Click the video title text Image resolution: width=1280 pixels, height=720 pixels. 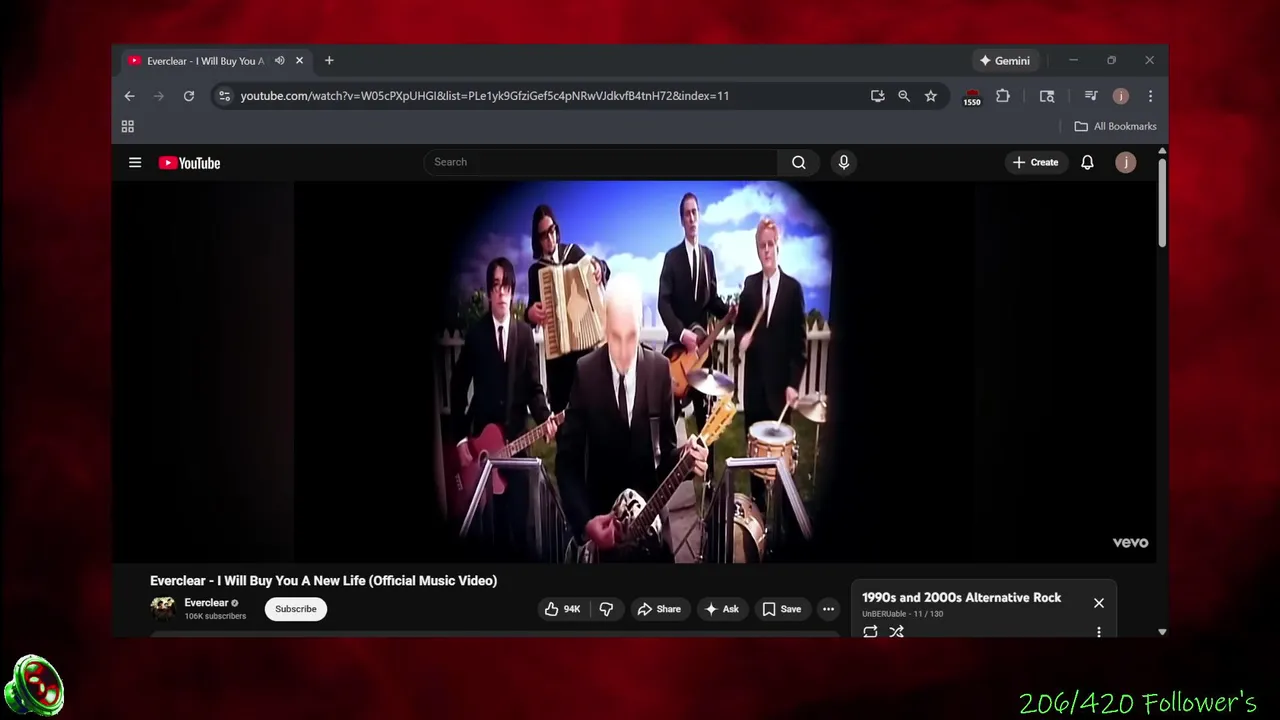coord(323,580)
